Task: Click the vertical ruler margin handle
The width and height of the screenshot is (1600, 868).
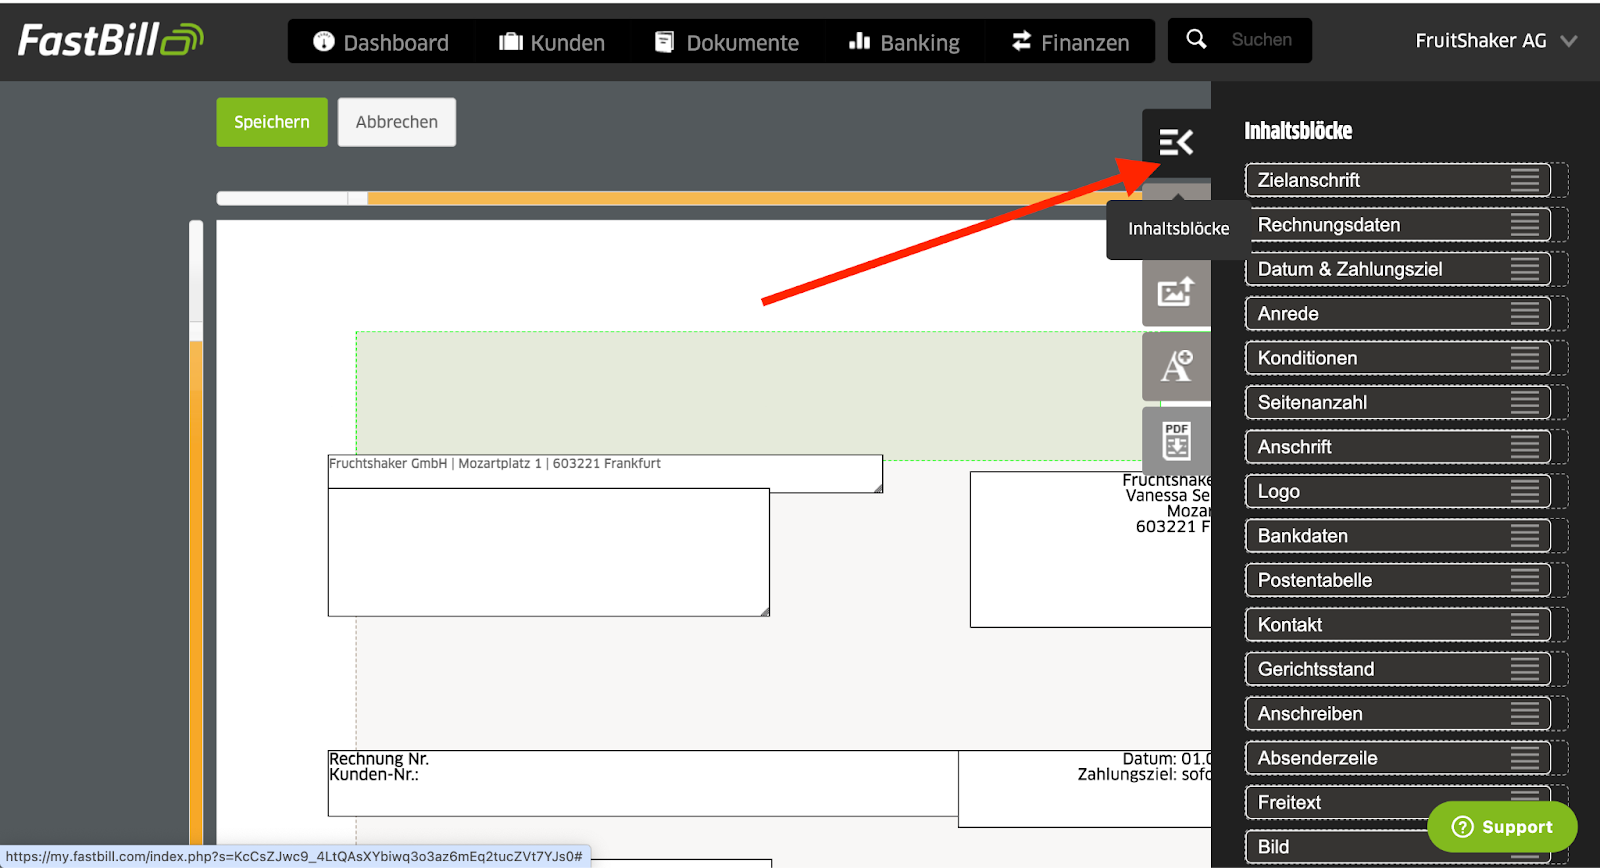Action: coord(196,332)
